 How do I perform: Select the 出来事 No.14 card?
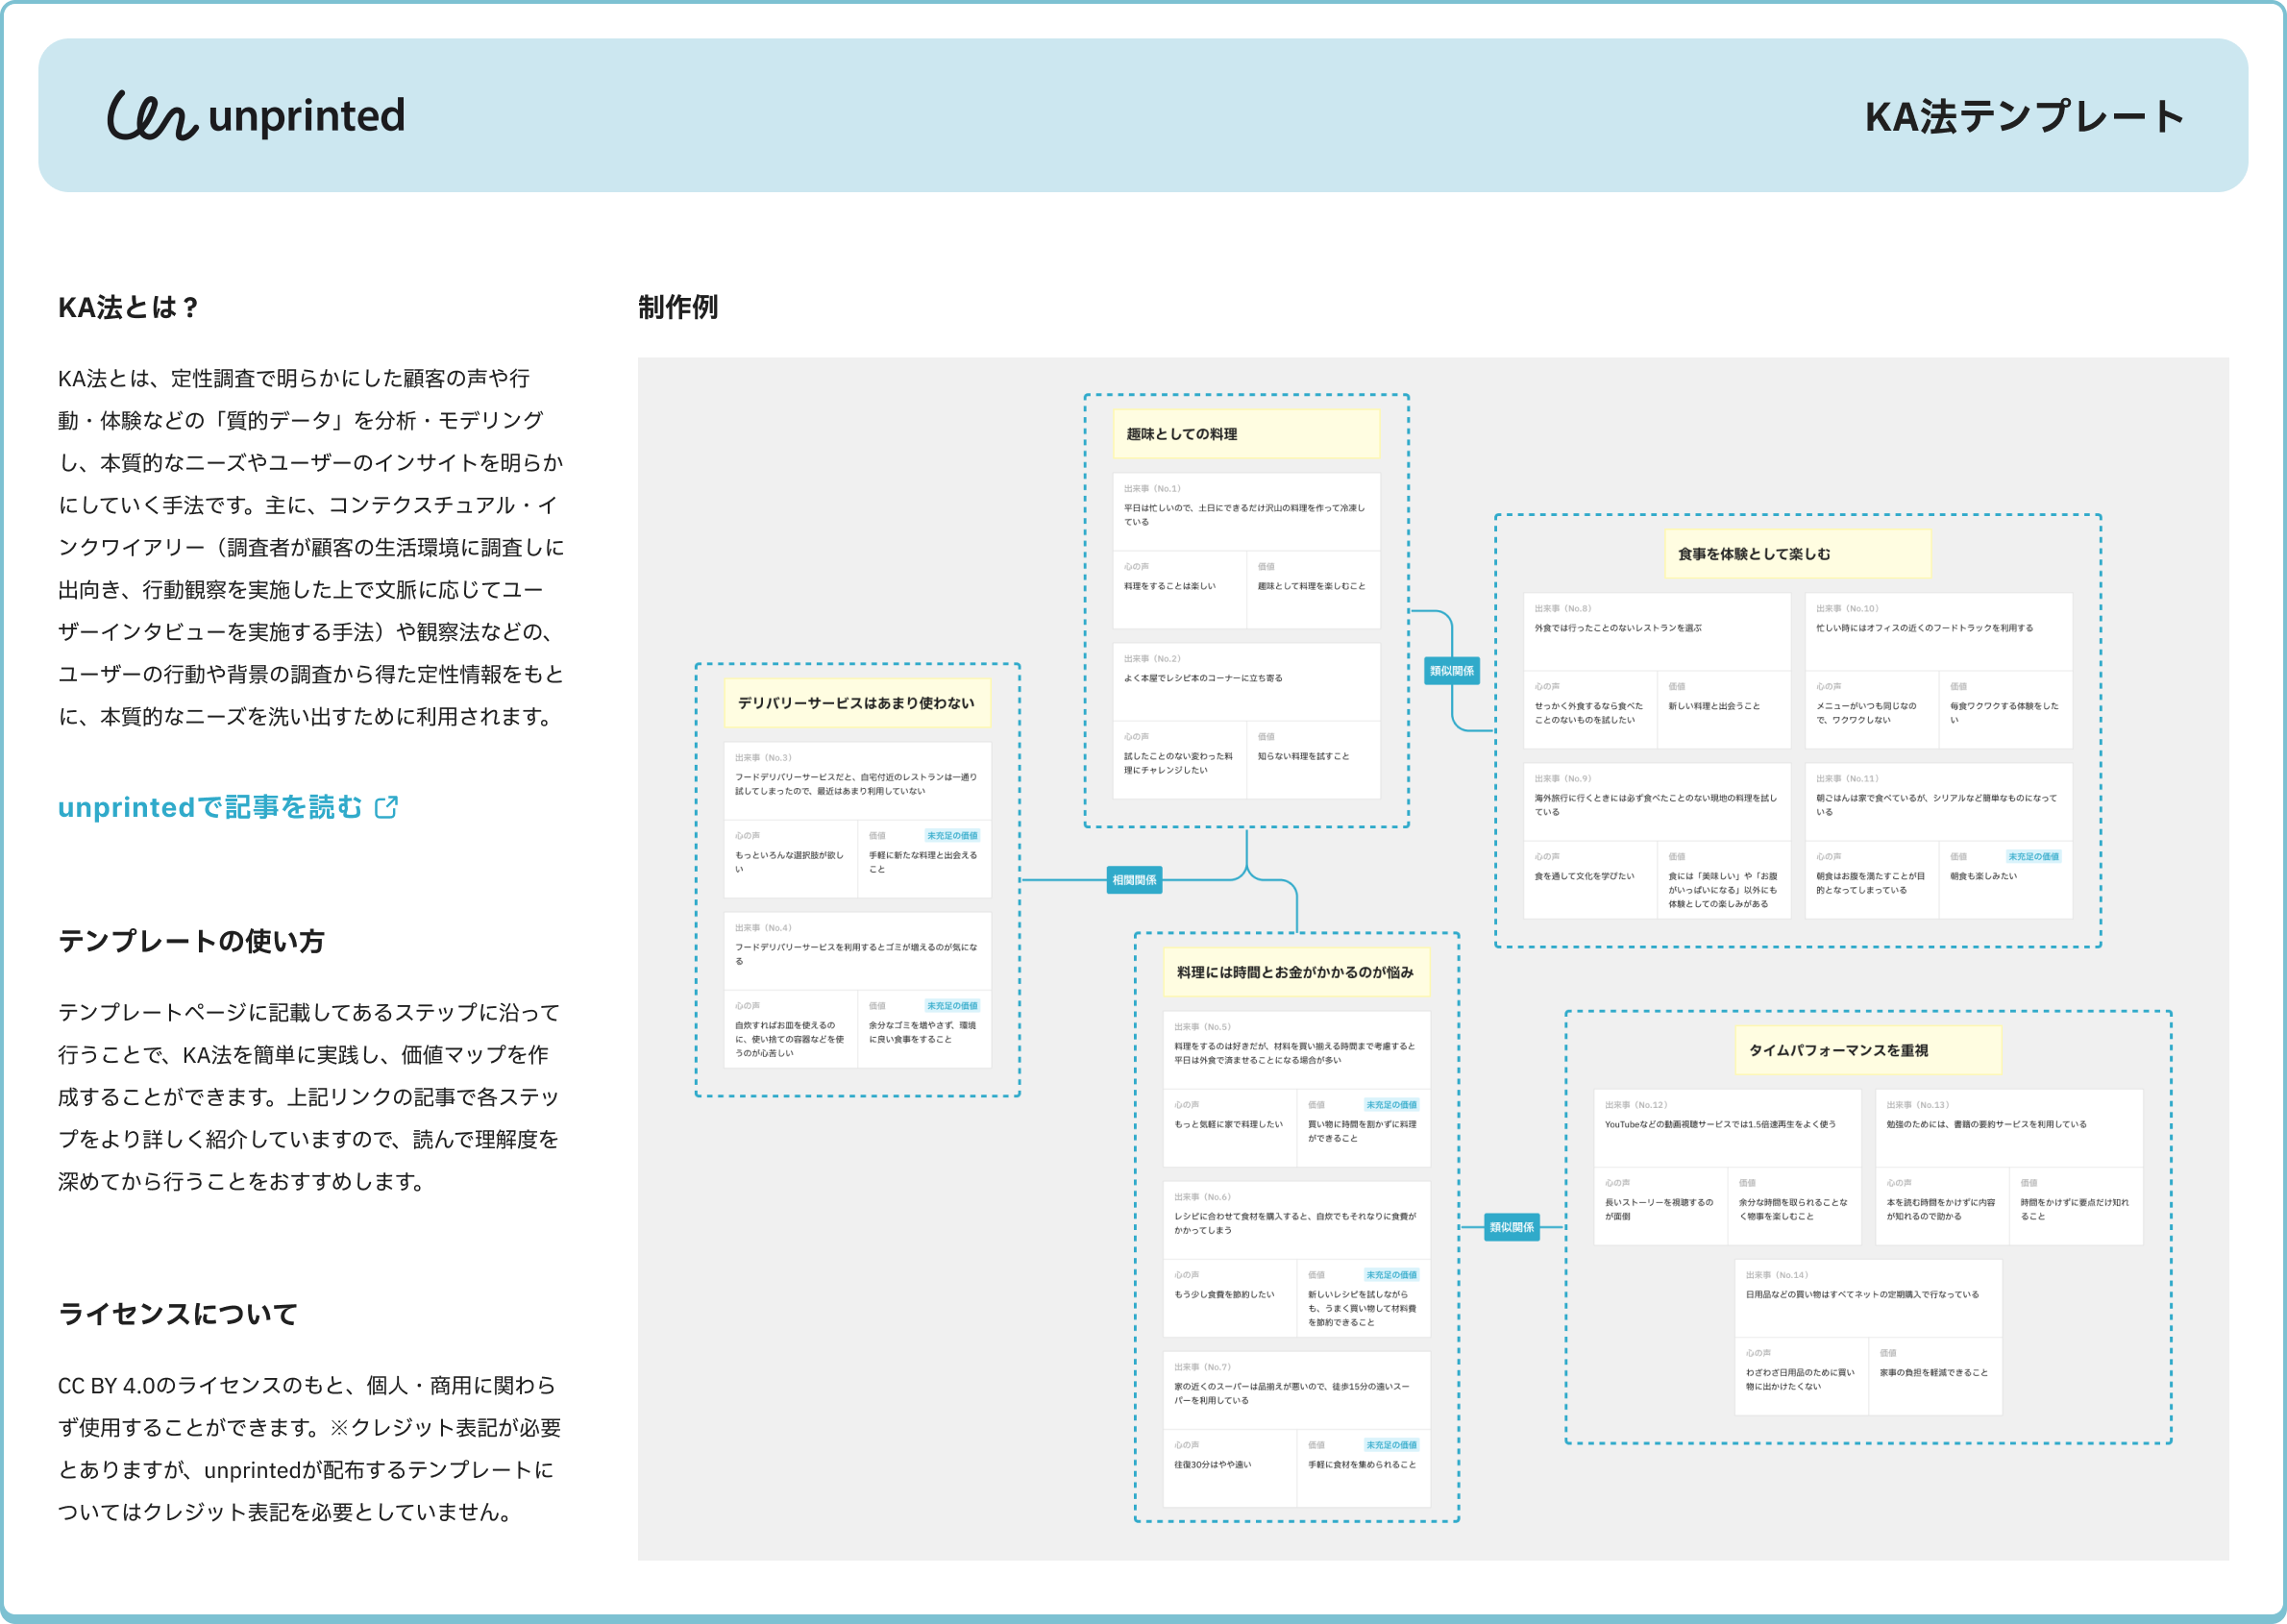pyautogui.click(x=1867, y=1297)
